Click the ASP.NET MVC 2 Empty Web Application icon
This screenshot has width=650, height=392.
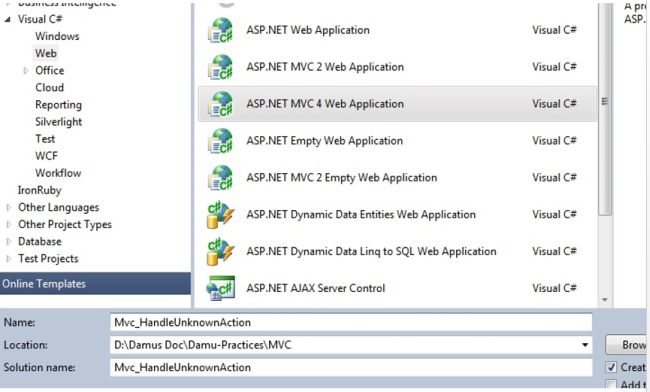tap(220, 178)
